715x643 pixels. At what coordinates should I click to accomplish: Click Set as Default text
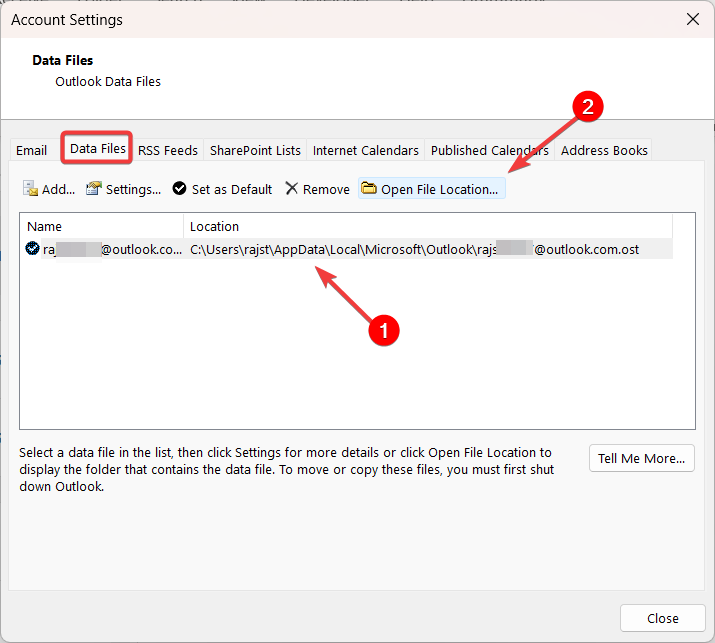coord(232,189)
